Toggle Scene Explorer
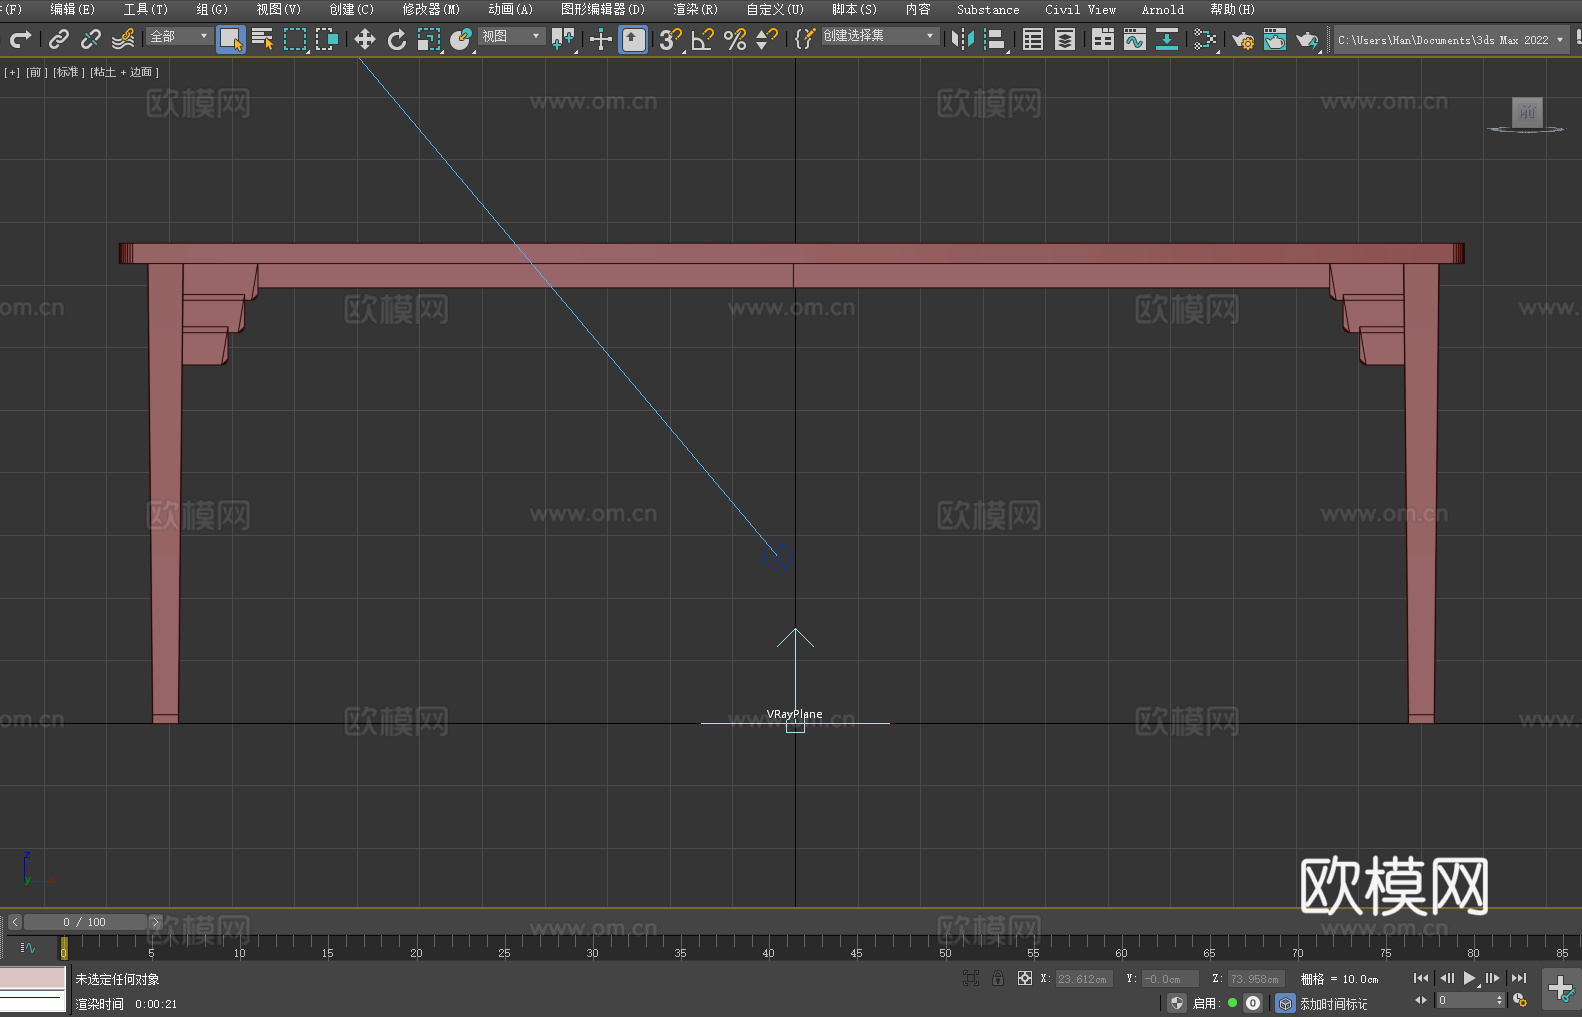Image resolution: width=1582 pixels, height=1017 pixels. click(x=1033, y=39)
